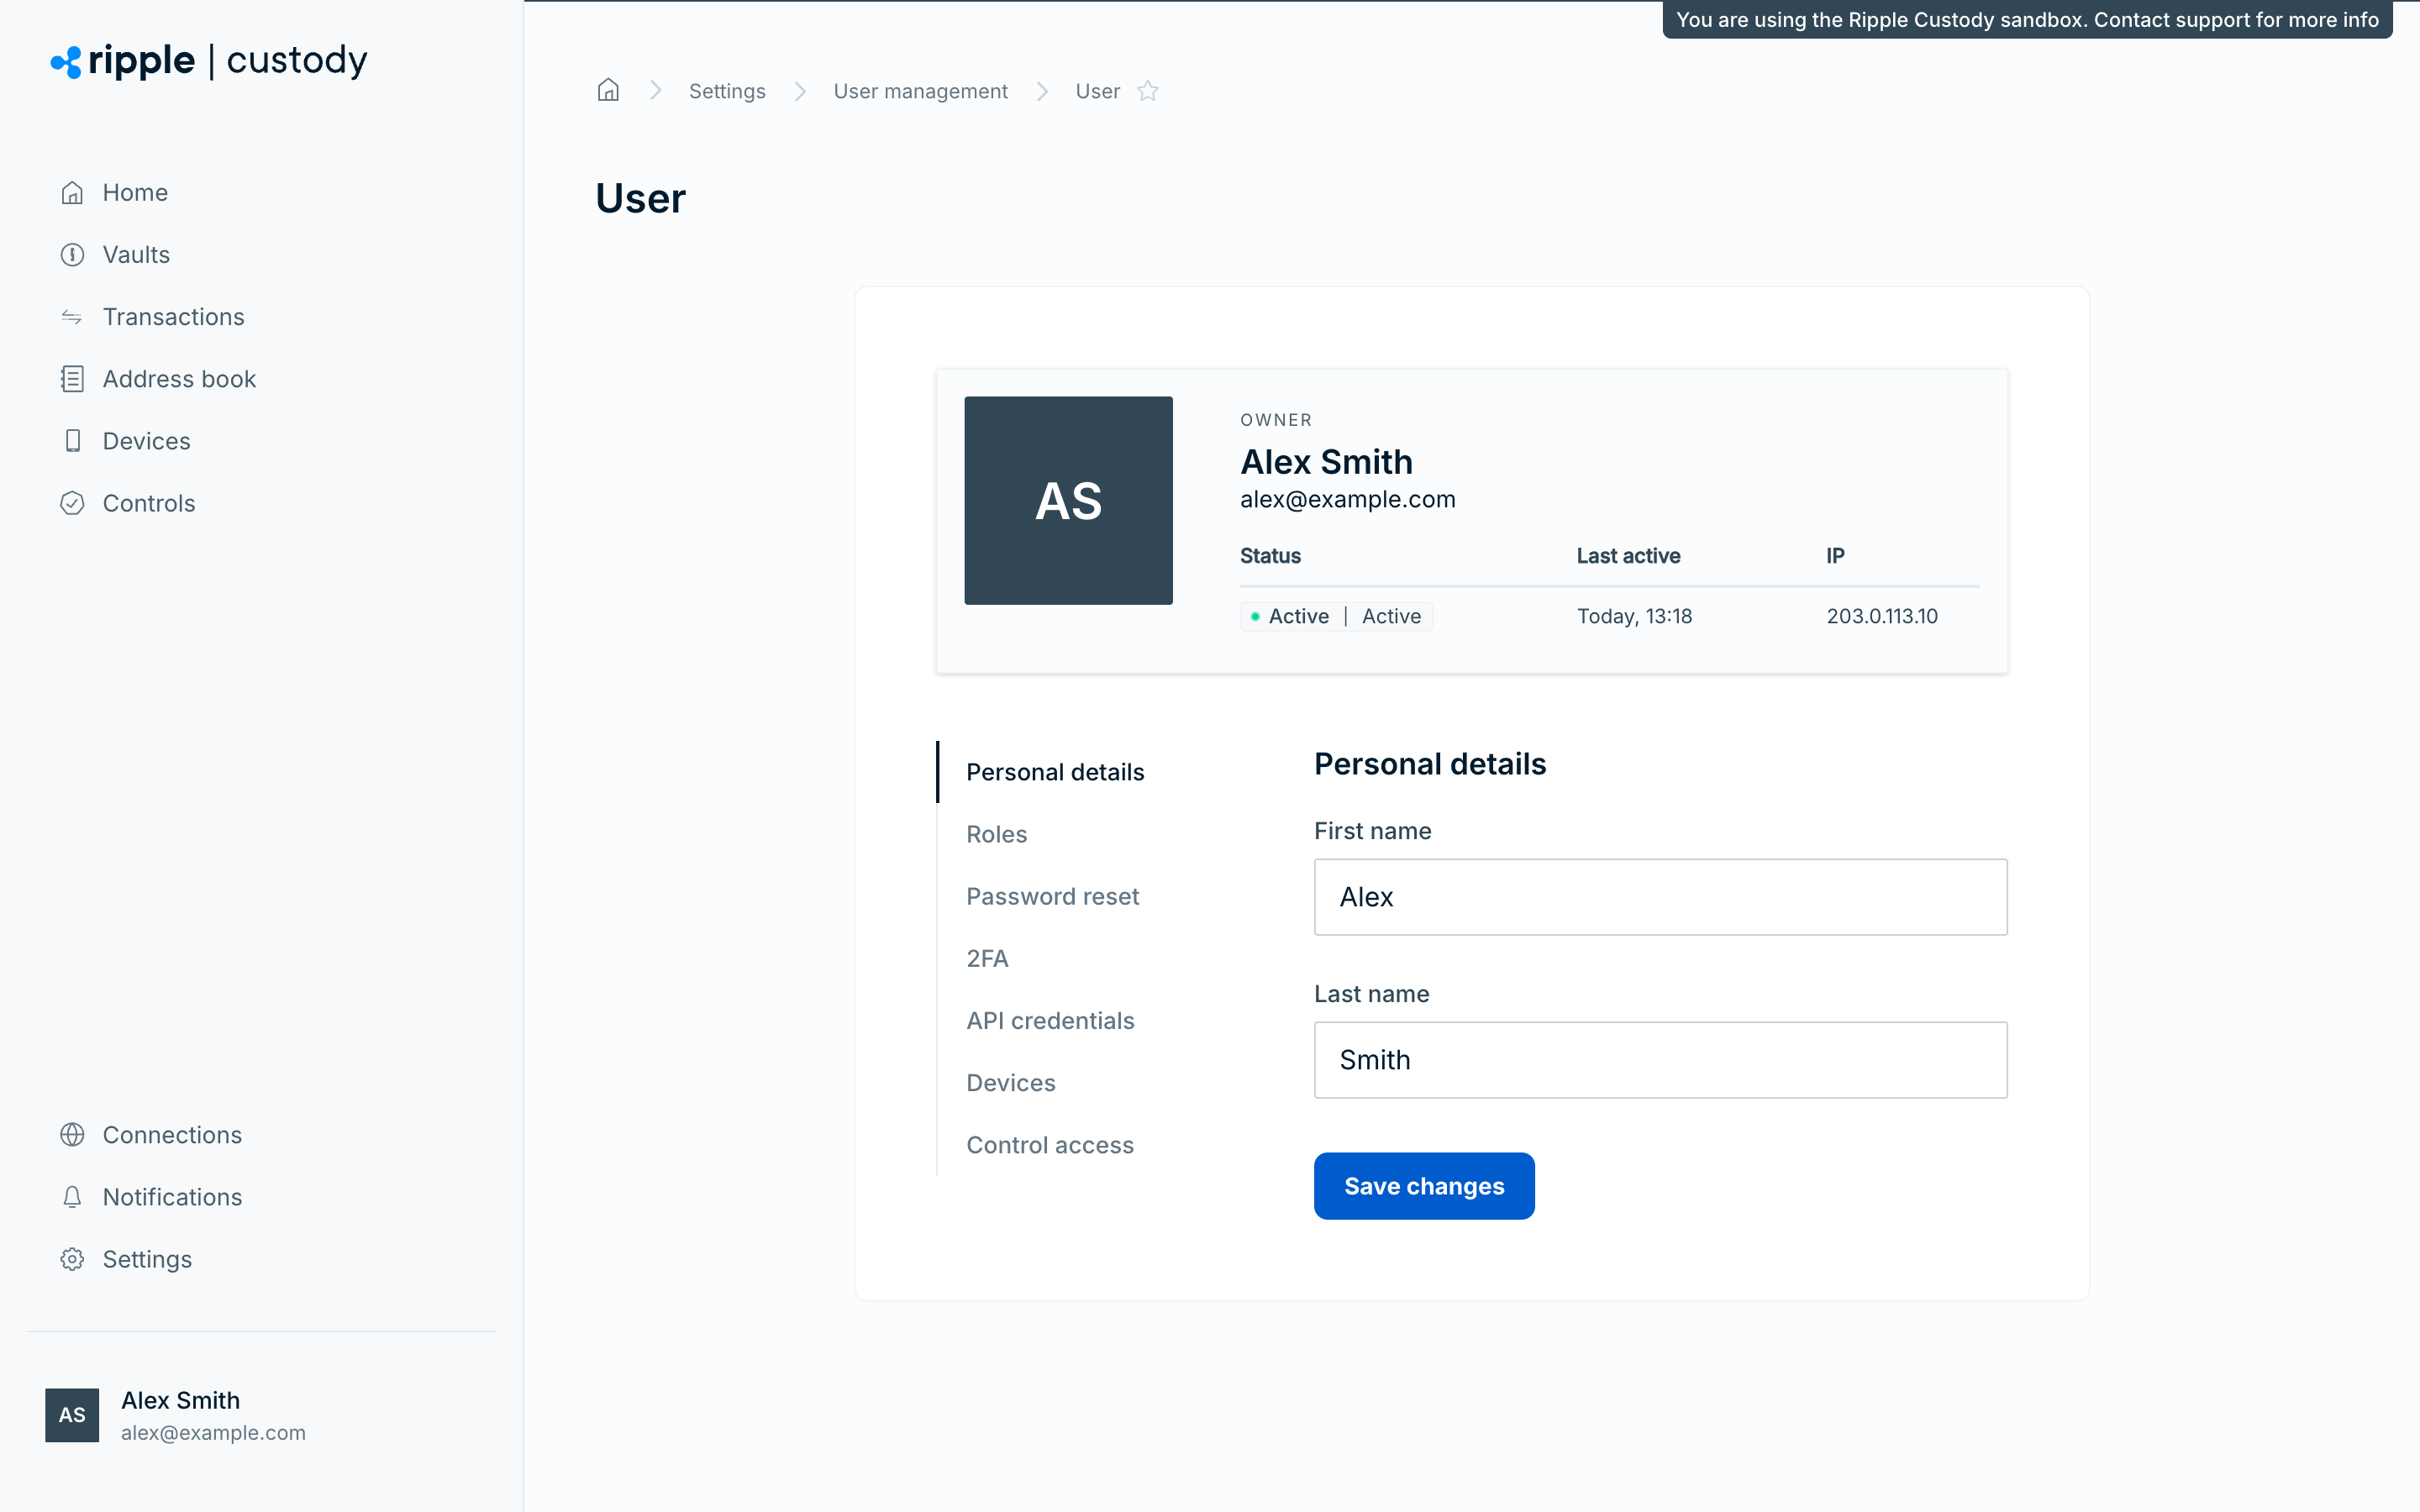
Task: Open the Control access tab
Action: coord(1050,1144)
